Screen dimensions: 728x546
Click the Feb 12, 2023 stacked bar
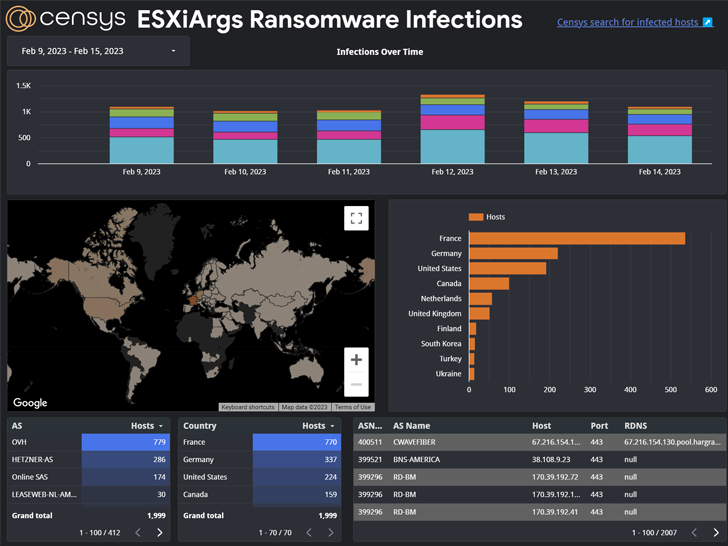(452, 130)
